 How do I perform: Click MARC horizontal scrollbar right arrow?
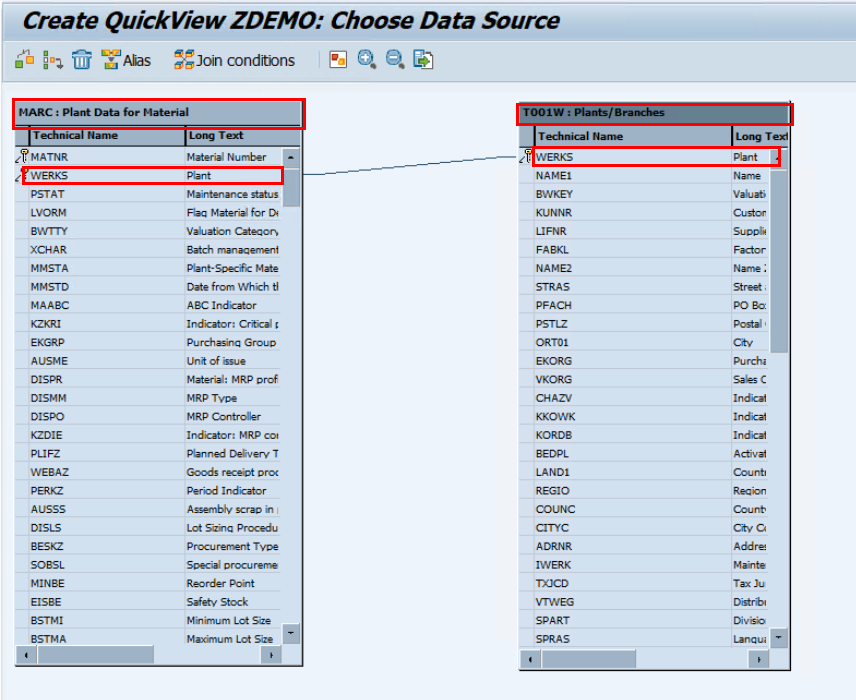coord(270,654)
